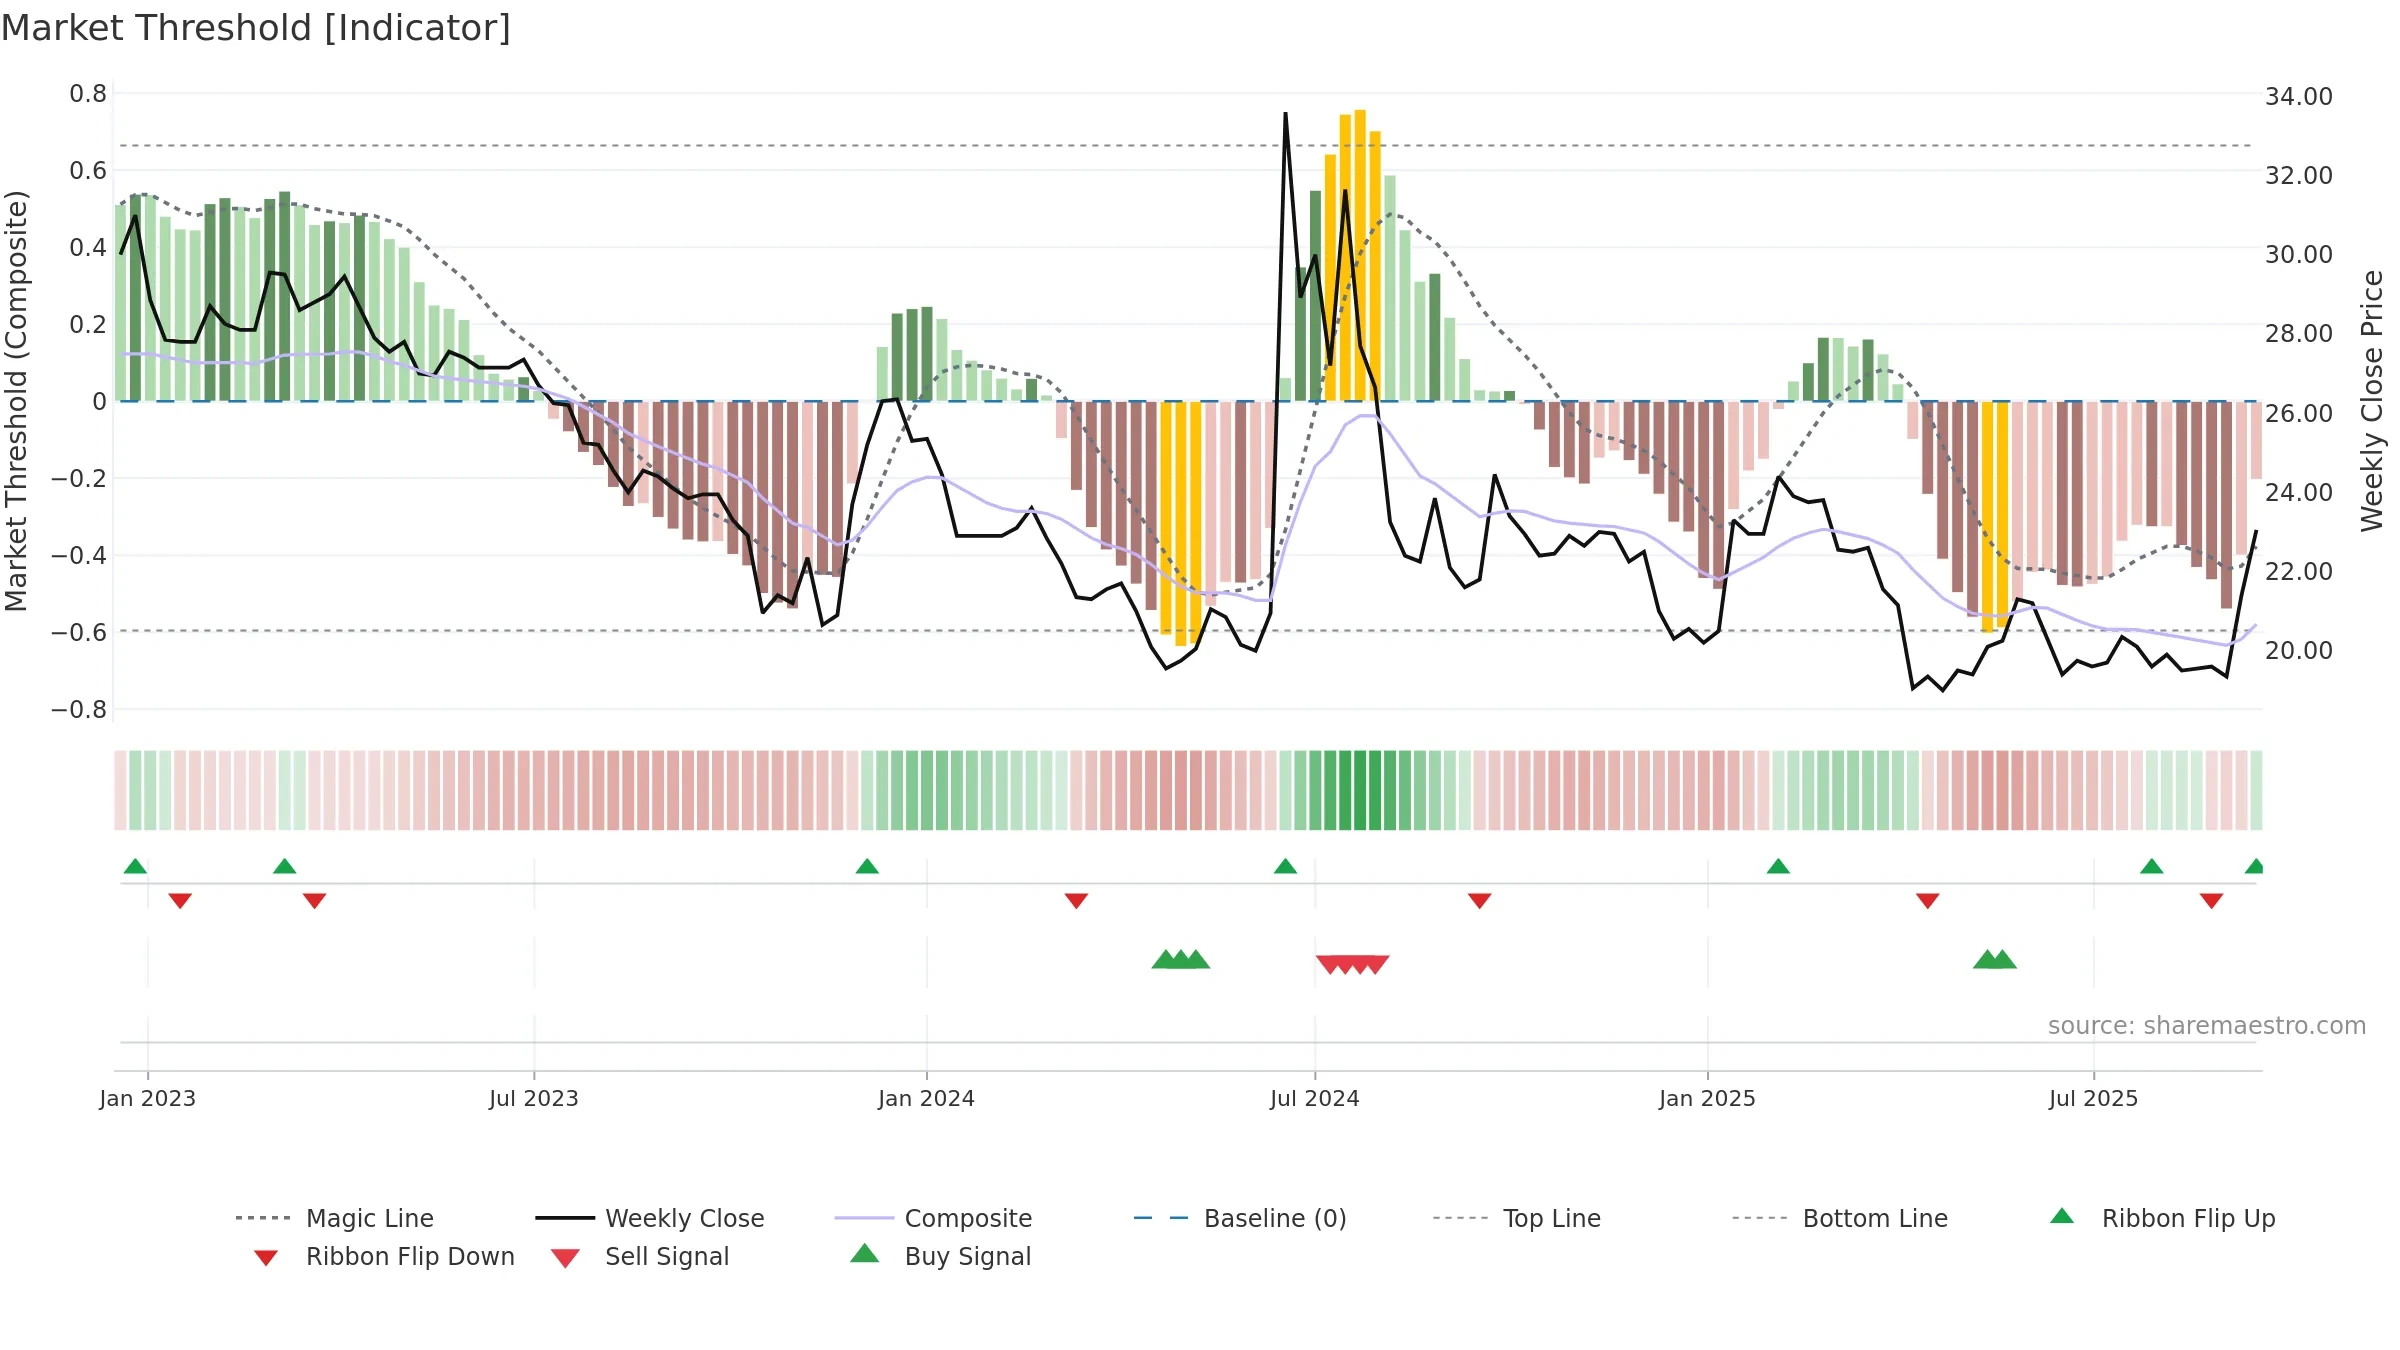Viewport: 2400px width, 1350px height.
Task: Click the 0.6 left axis tick
Action: (x=88, y=171)
